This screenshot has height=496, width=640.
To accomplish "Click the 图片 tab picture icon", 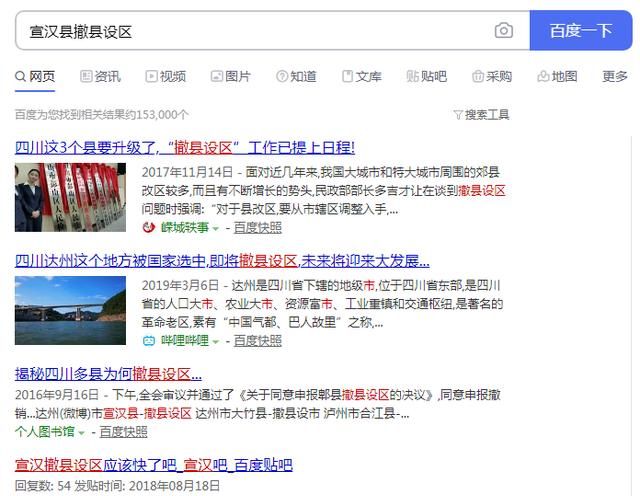I will click(x=216, y=76).
